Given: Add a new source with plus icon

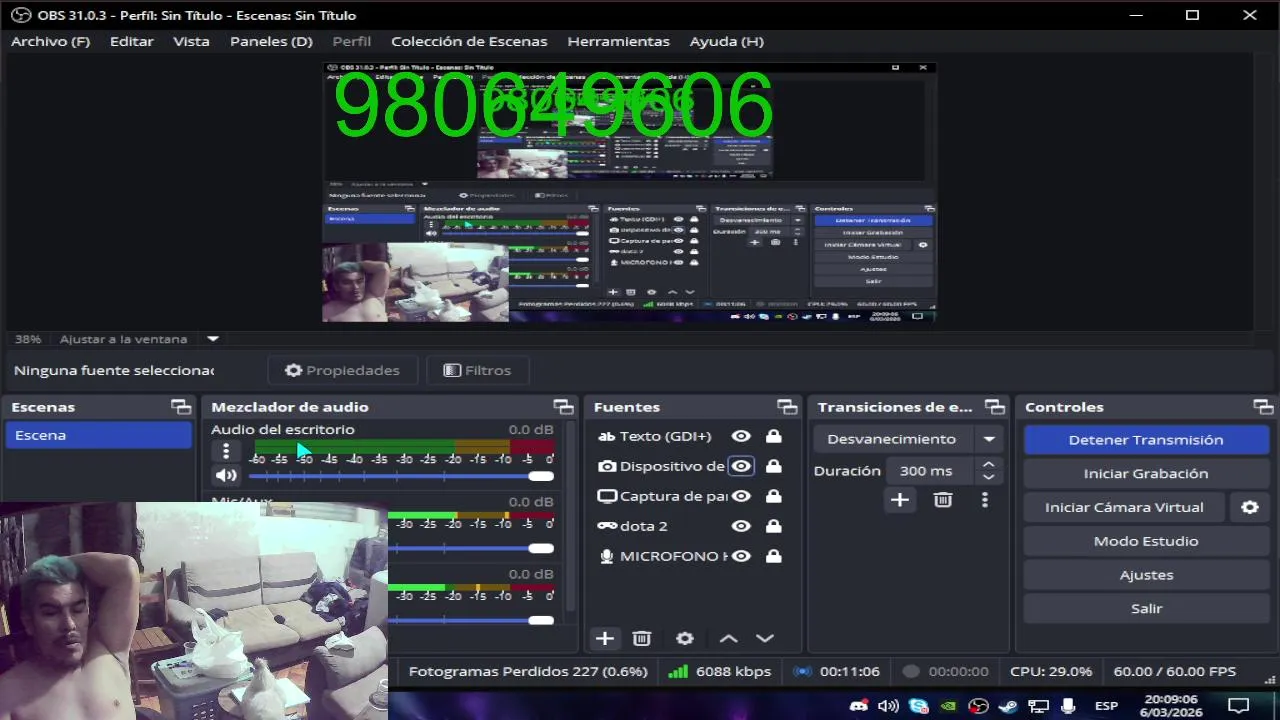Looking at the screenshot, I should [605, 638].
